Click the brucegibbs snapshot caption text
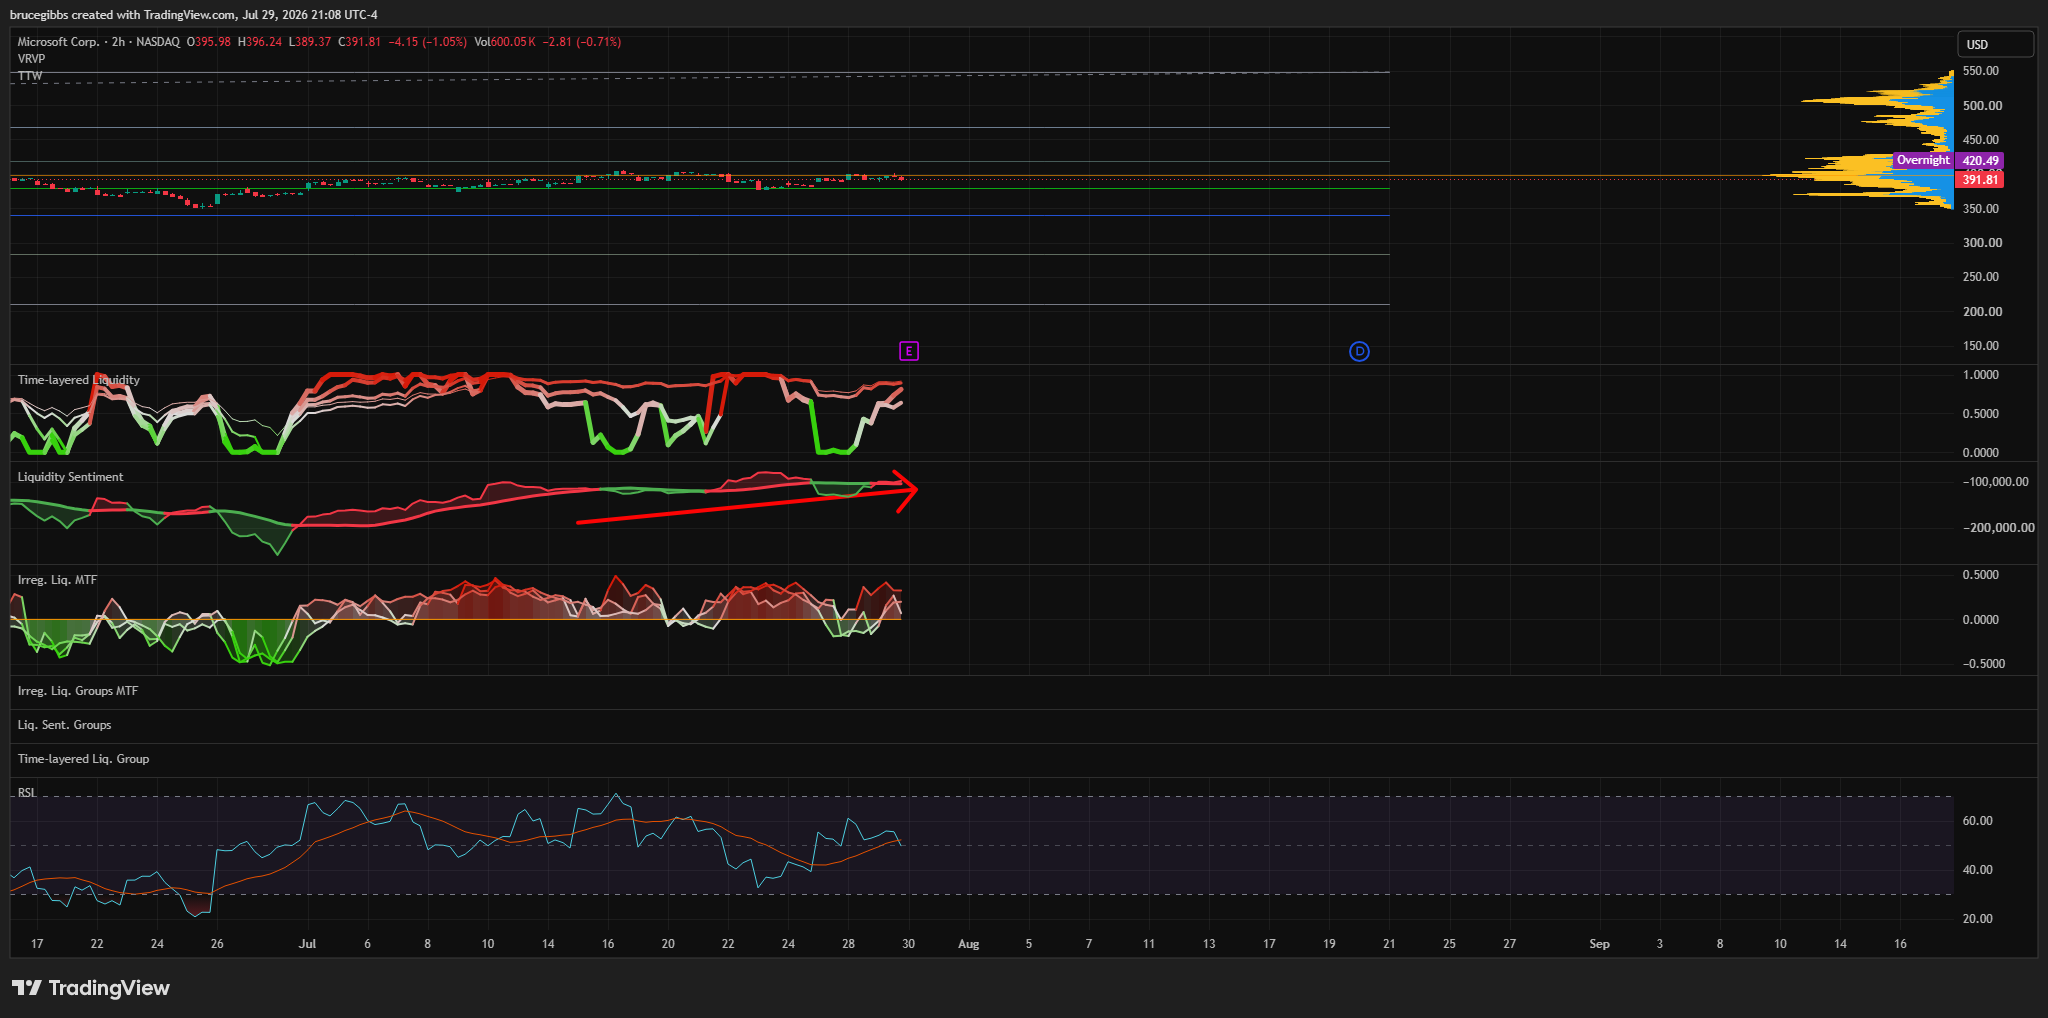The image size is (2048, 1018). pyautogui.click(x=194, y=15)
